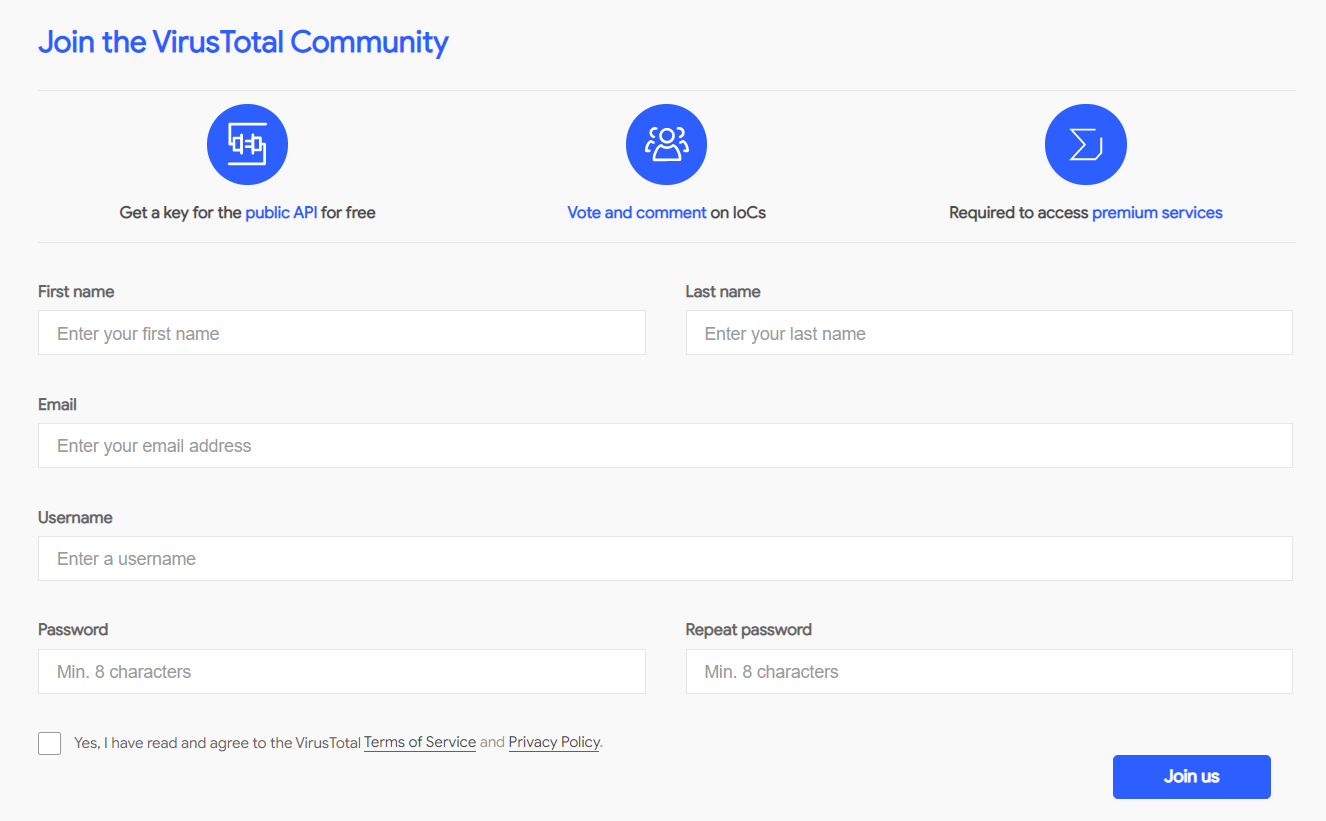Click the Password input field

click(x=342, y=671)
